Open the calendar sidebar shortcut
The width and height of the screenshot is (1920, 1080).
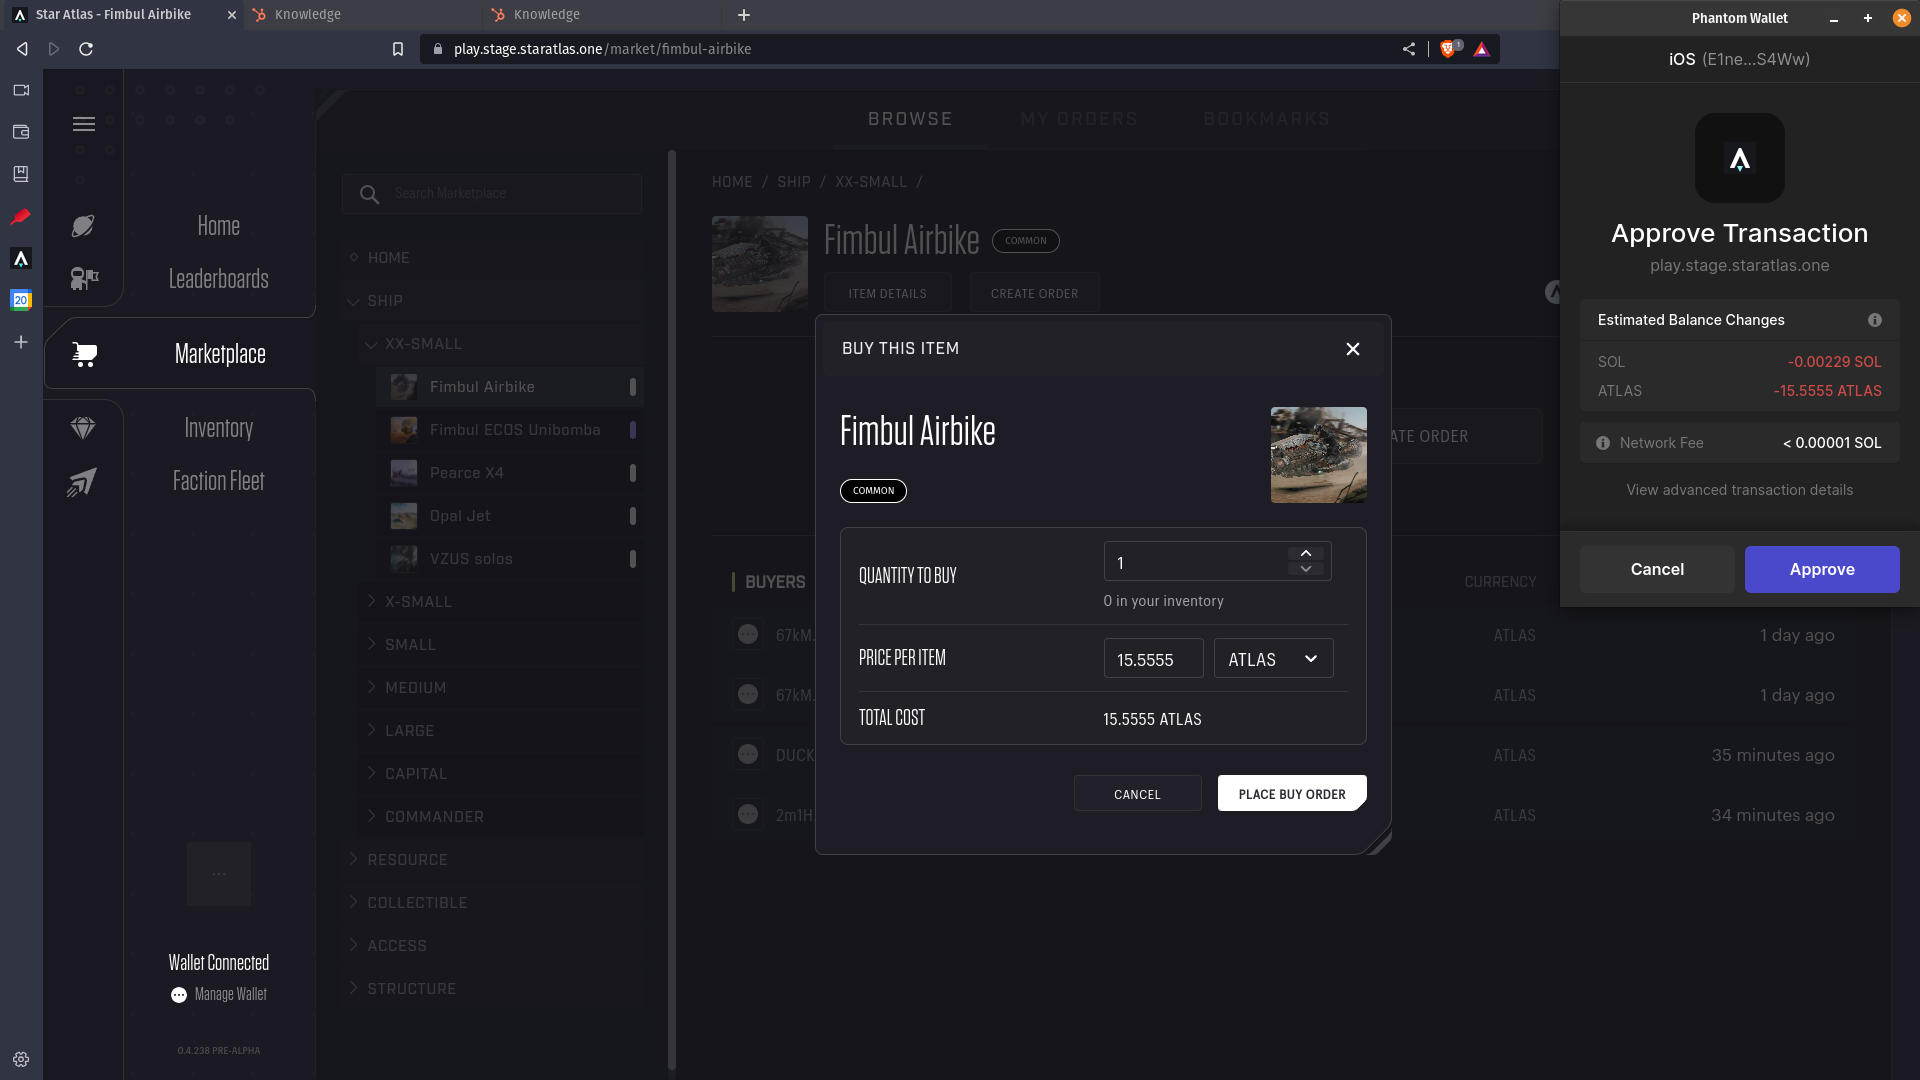[21, 300]
